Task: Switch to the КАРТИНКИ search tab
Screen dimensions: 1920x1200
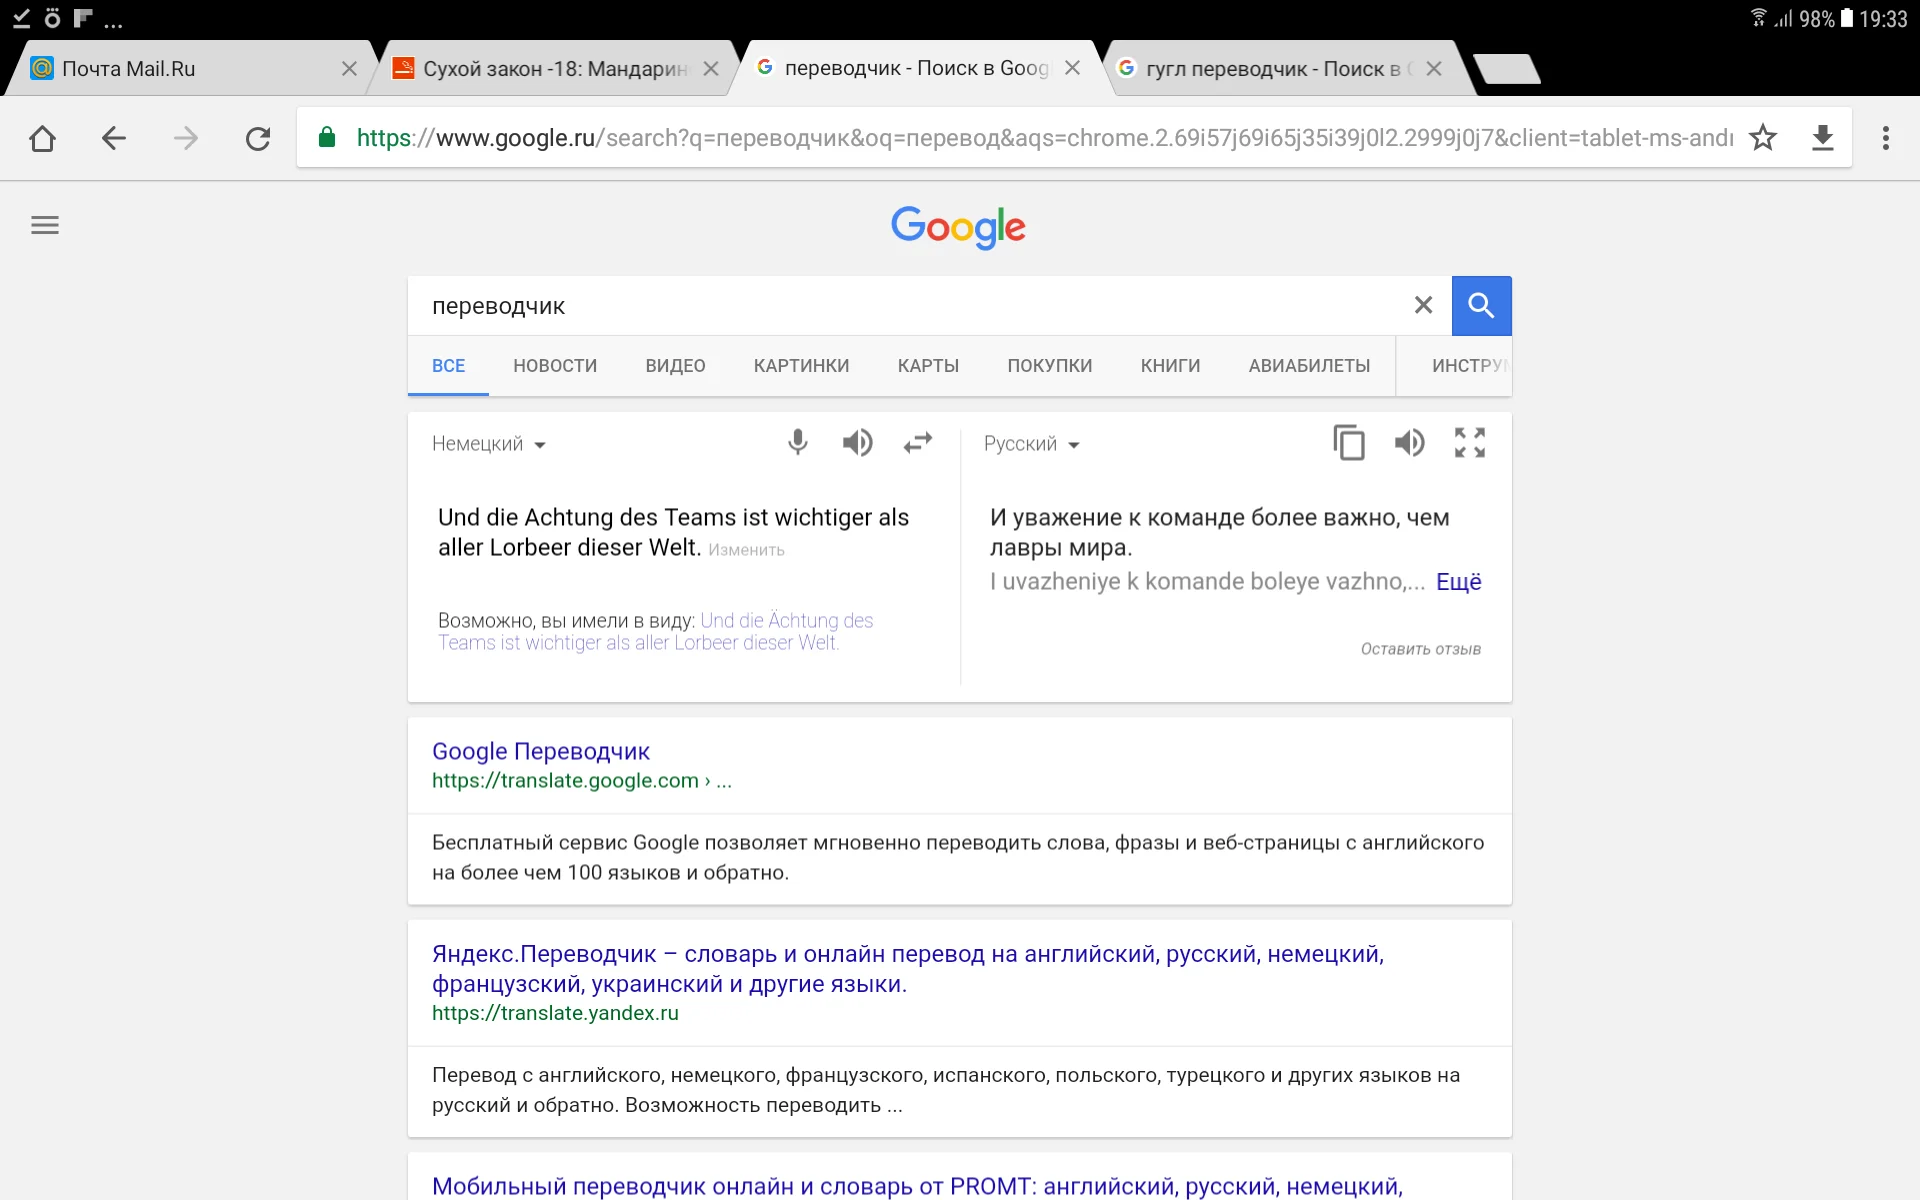Action: 800,366
